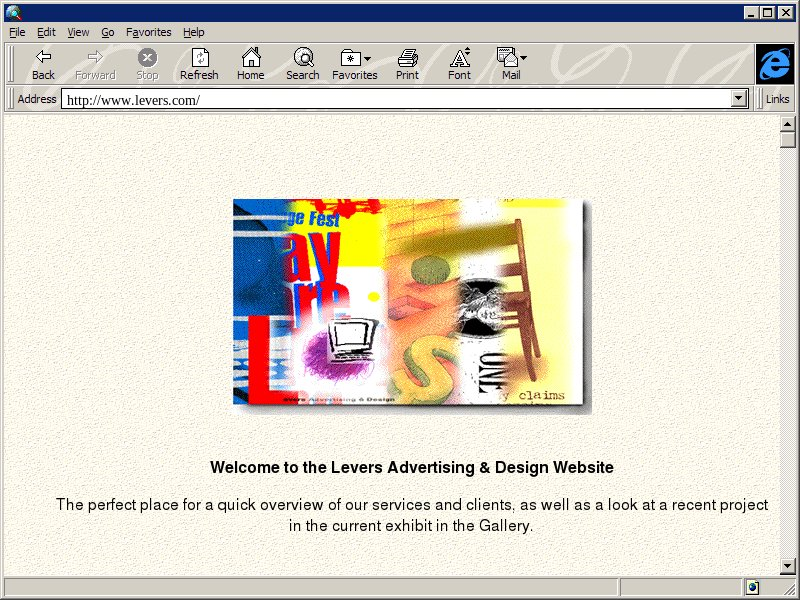The height and width of the screenshot is (600, 800).
Task: Open the Go menu
Action: tap(108, 32)
